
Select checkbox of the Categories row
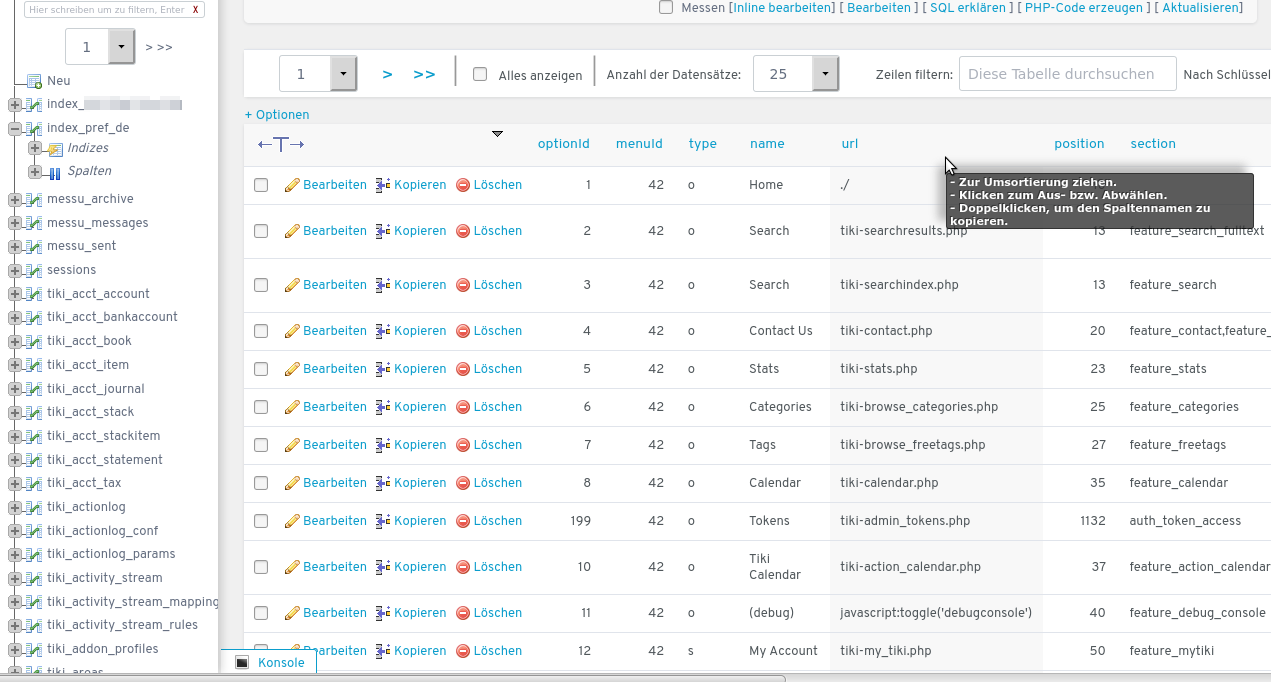(x=261, y=407)
